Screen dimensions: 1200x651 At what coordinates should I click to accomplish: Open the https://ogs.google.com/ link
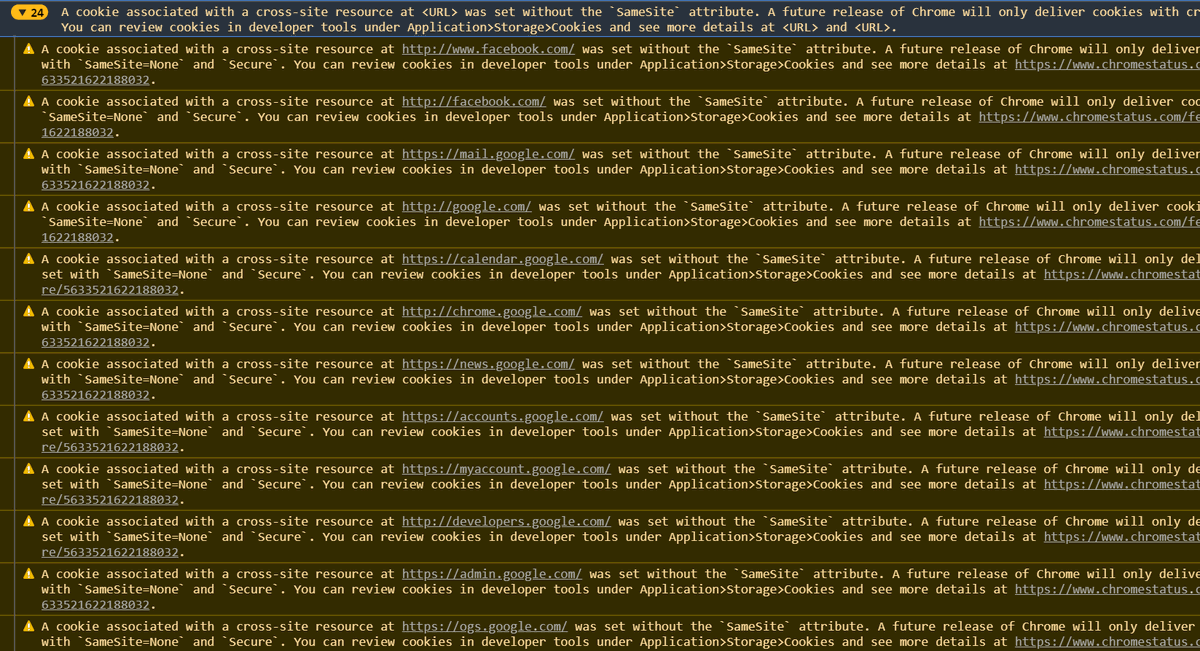[x=485, y=627]
